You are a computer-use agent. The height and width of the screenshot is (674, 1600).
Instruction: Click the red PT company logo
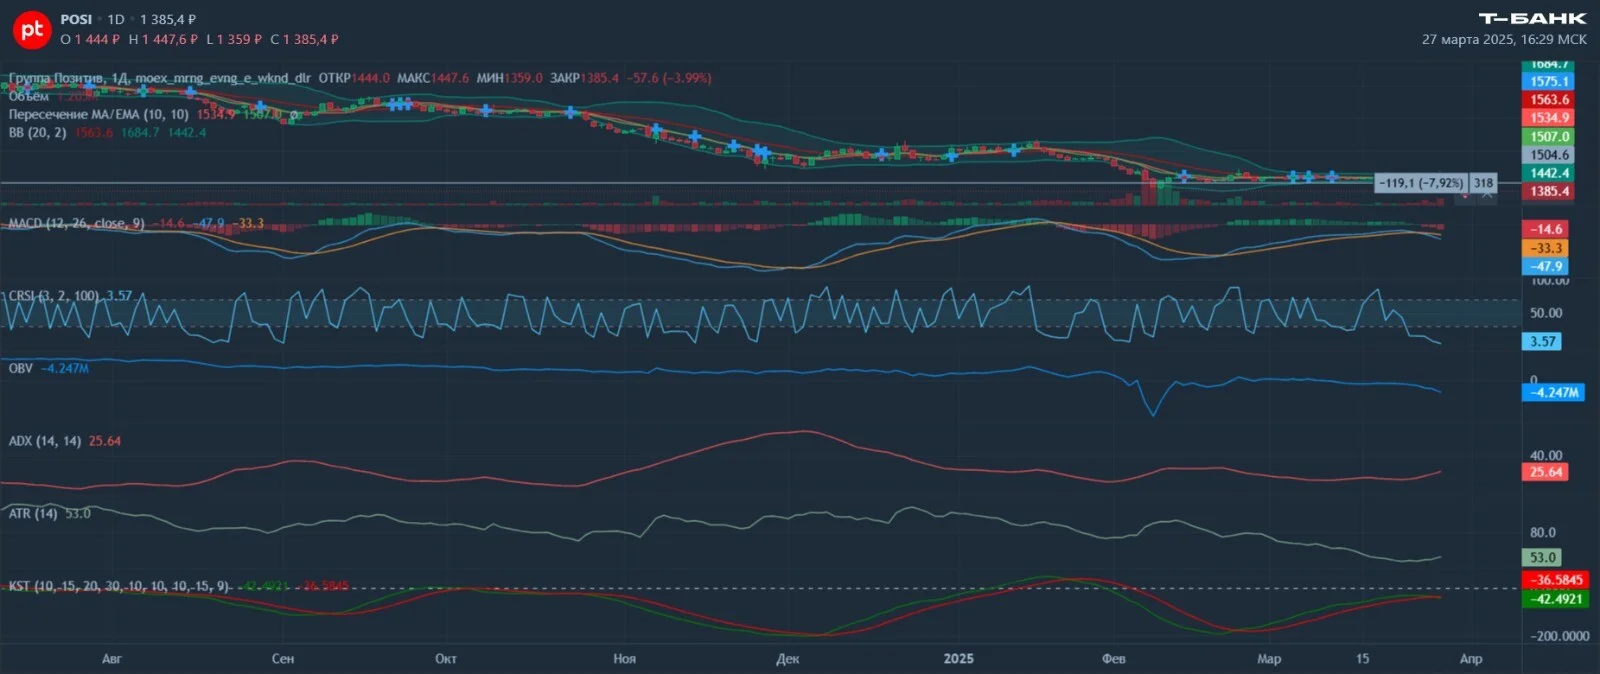31,30
